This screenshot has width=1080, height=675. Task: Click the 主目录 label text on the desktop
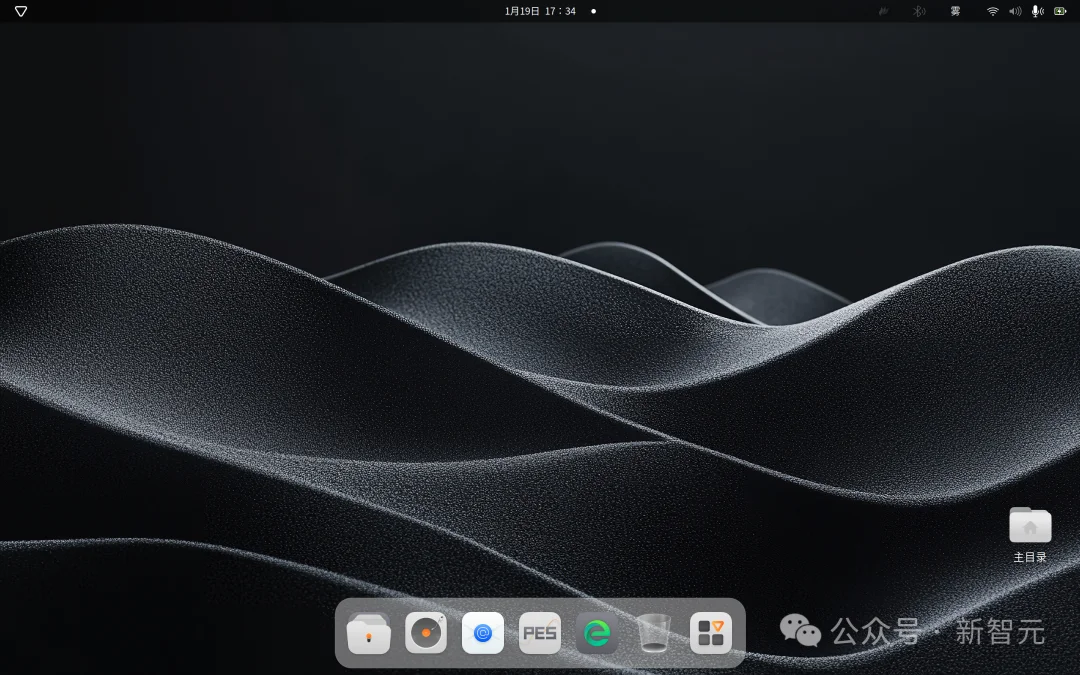[1030, 558]
